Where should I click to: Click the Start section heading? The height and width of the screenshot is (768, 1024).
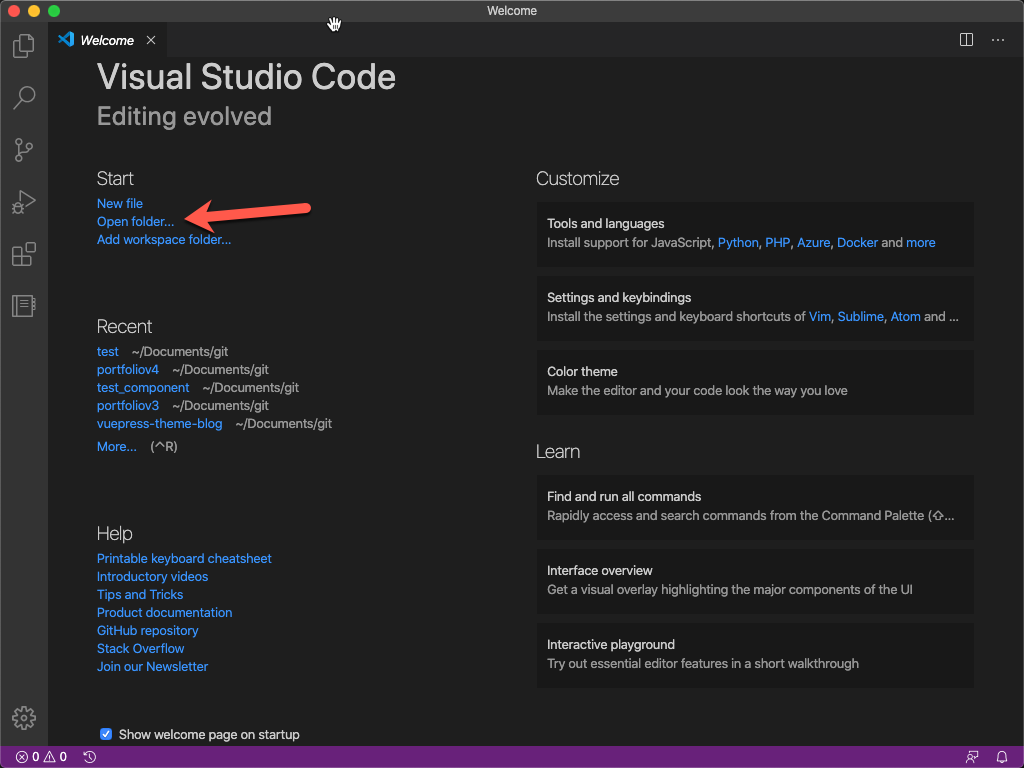(115, 179)
